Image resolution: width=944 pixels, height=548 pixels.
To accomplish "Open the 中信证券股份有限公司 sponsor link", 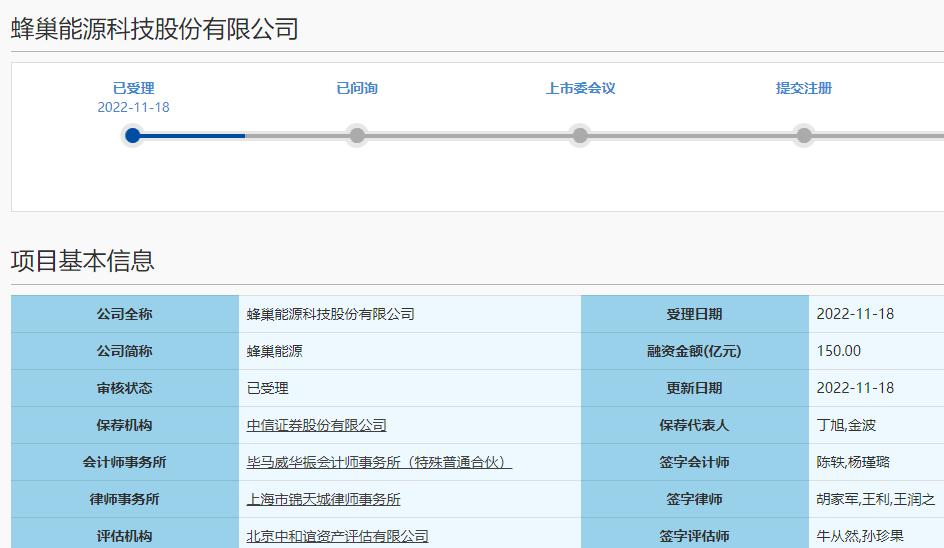I will (x=316, y=425).
